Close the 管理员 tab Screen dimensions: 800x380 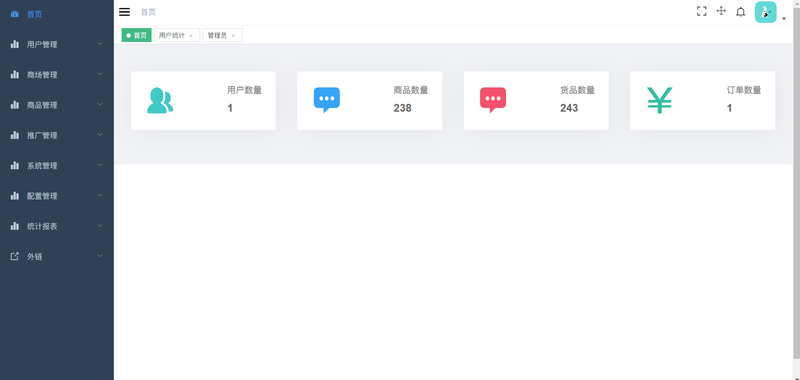(233, 36)
